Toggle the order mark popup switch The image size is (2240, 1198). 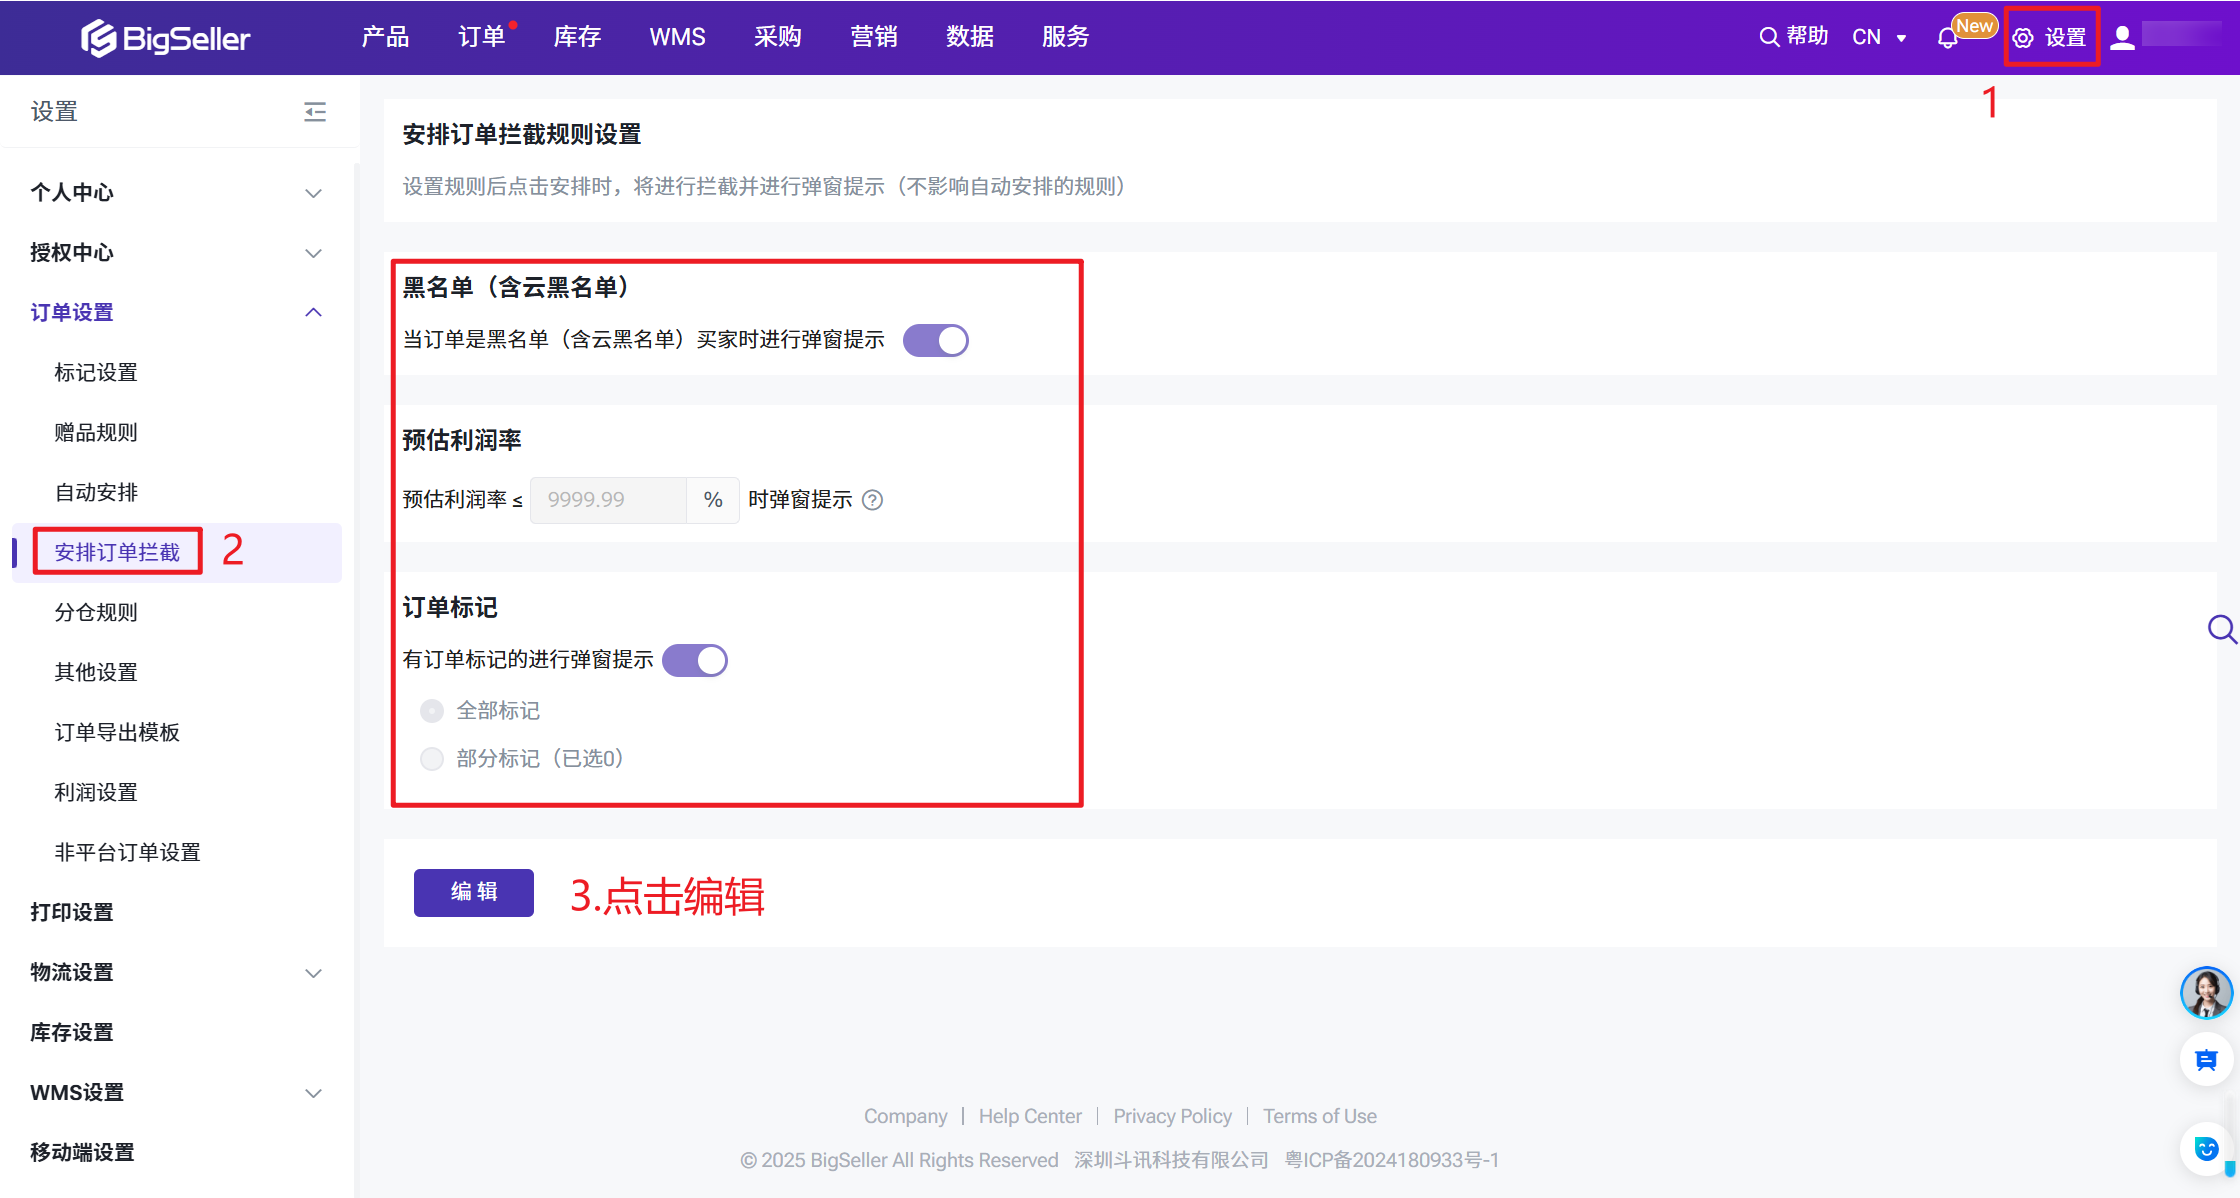(695, 660)
